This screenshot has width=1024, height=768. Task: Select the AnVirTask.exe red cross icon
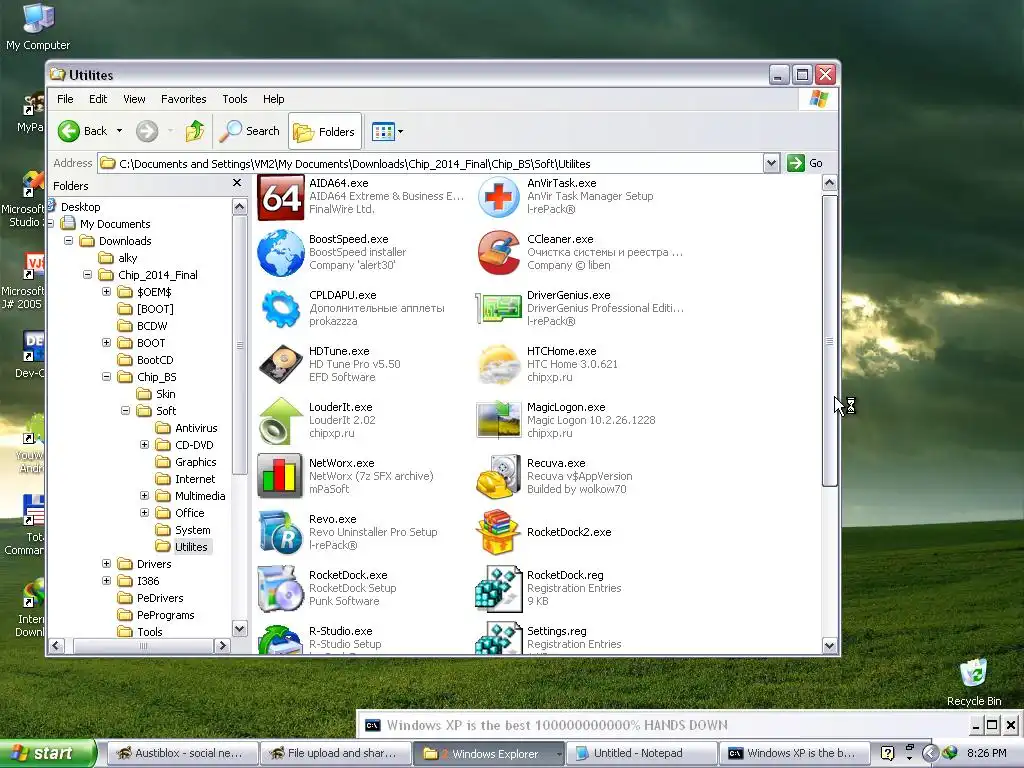(498, 197)
